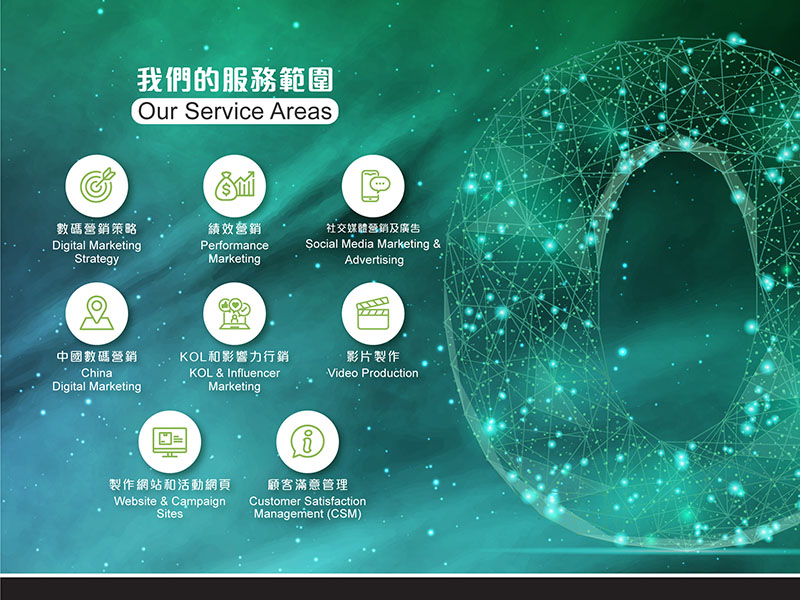Click the Chinese label 顧客滿意管理

307,484
